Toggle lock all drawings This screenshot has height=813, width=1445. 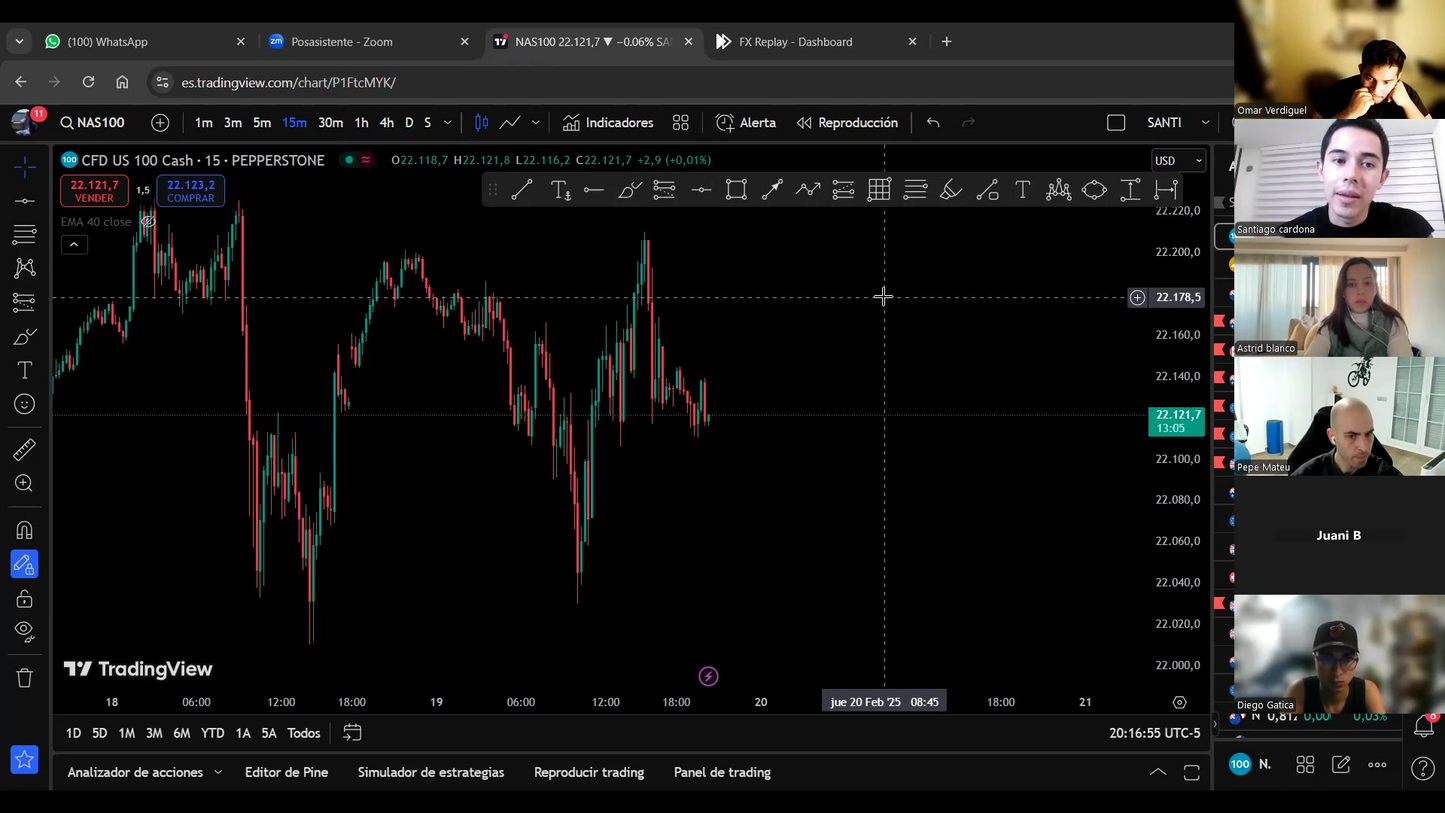click(25, 599)
